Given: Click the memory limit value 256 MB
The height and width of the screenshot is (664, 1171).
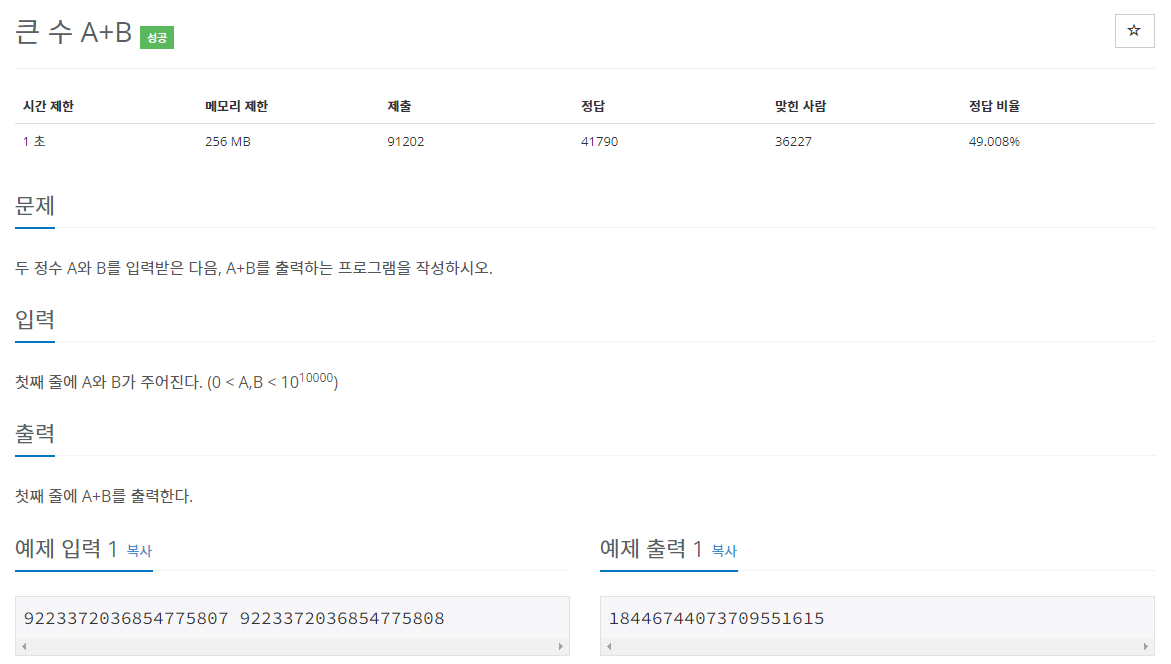Looking at the screenshot, I should 228,141.
